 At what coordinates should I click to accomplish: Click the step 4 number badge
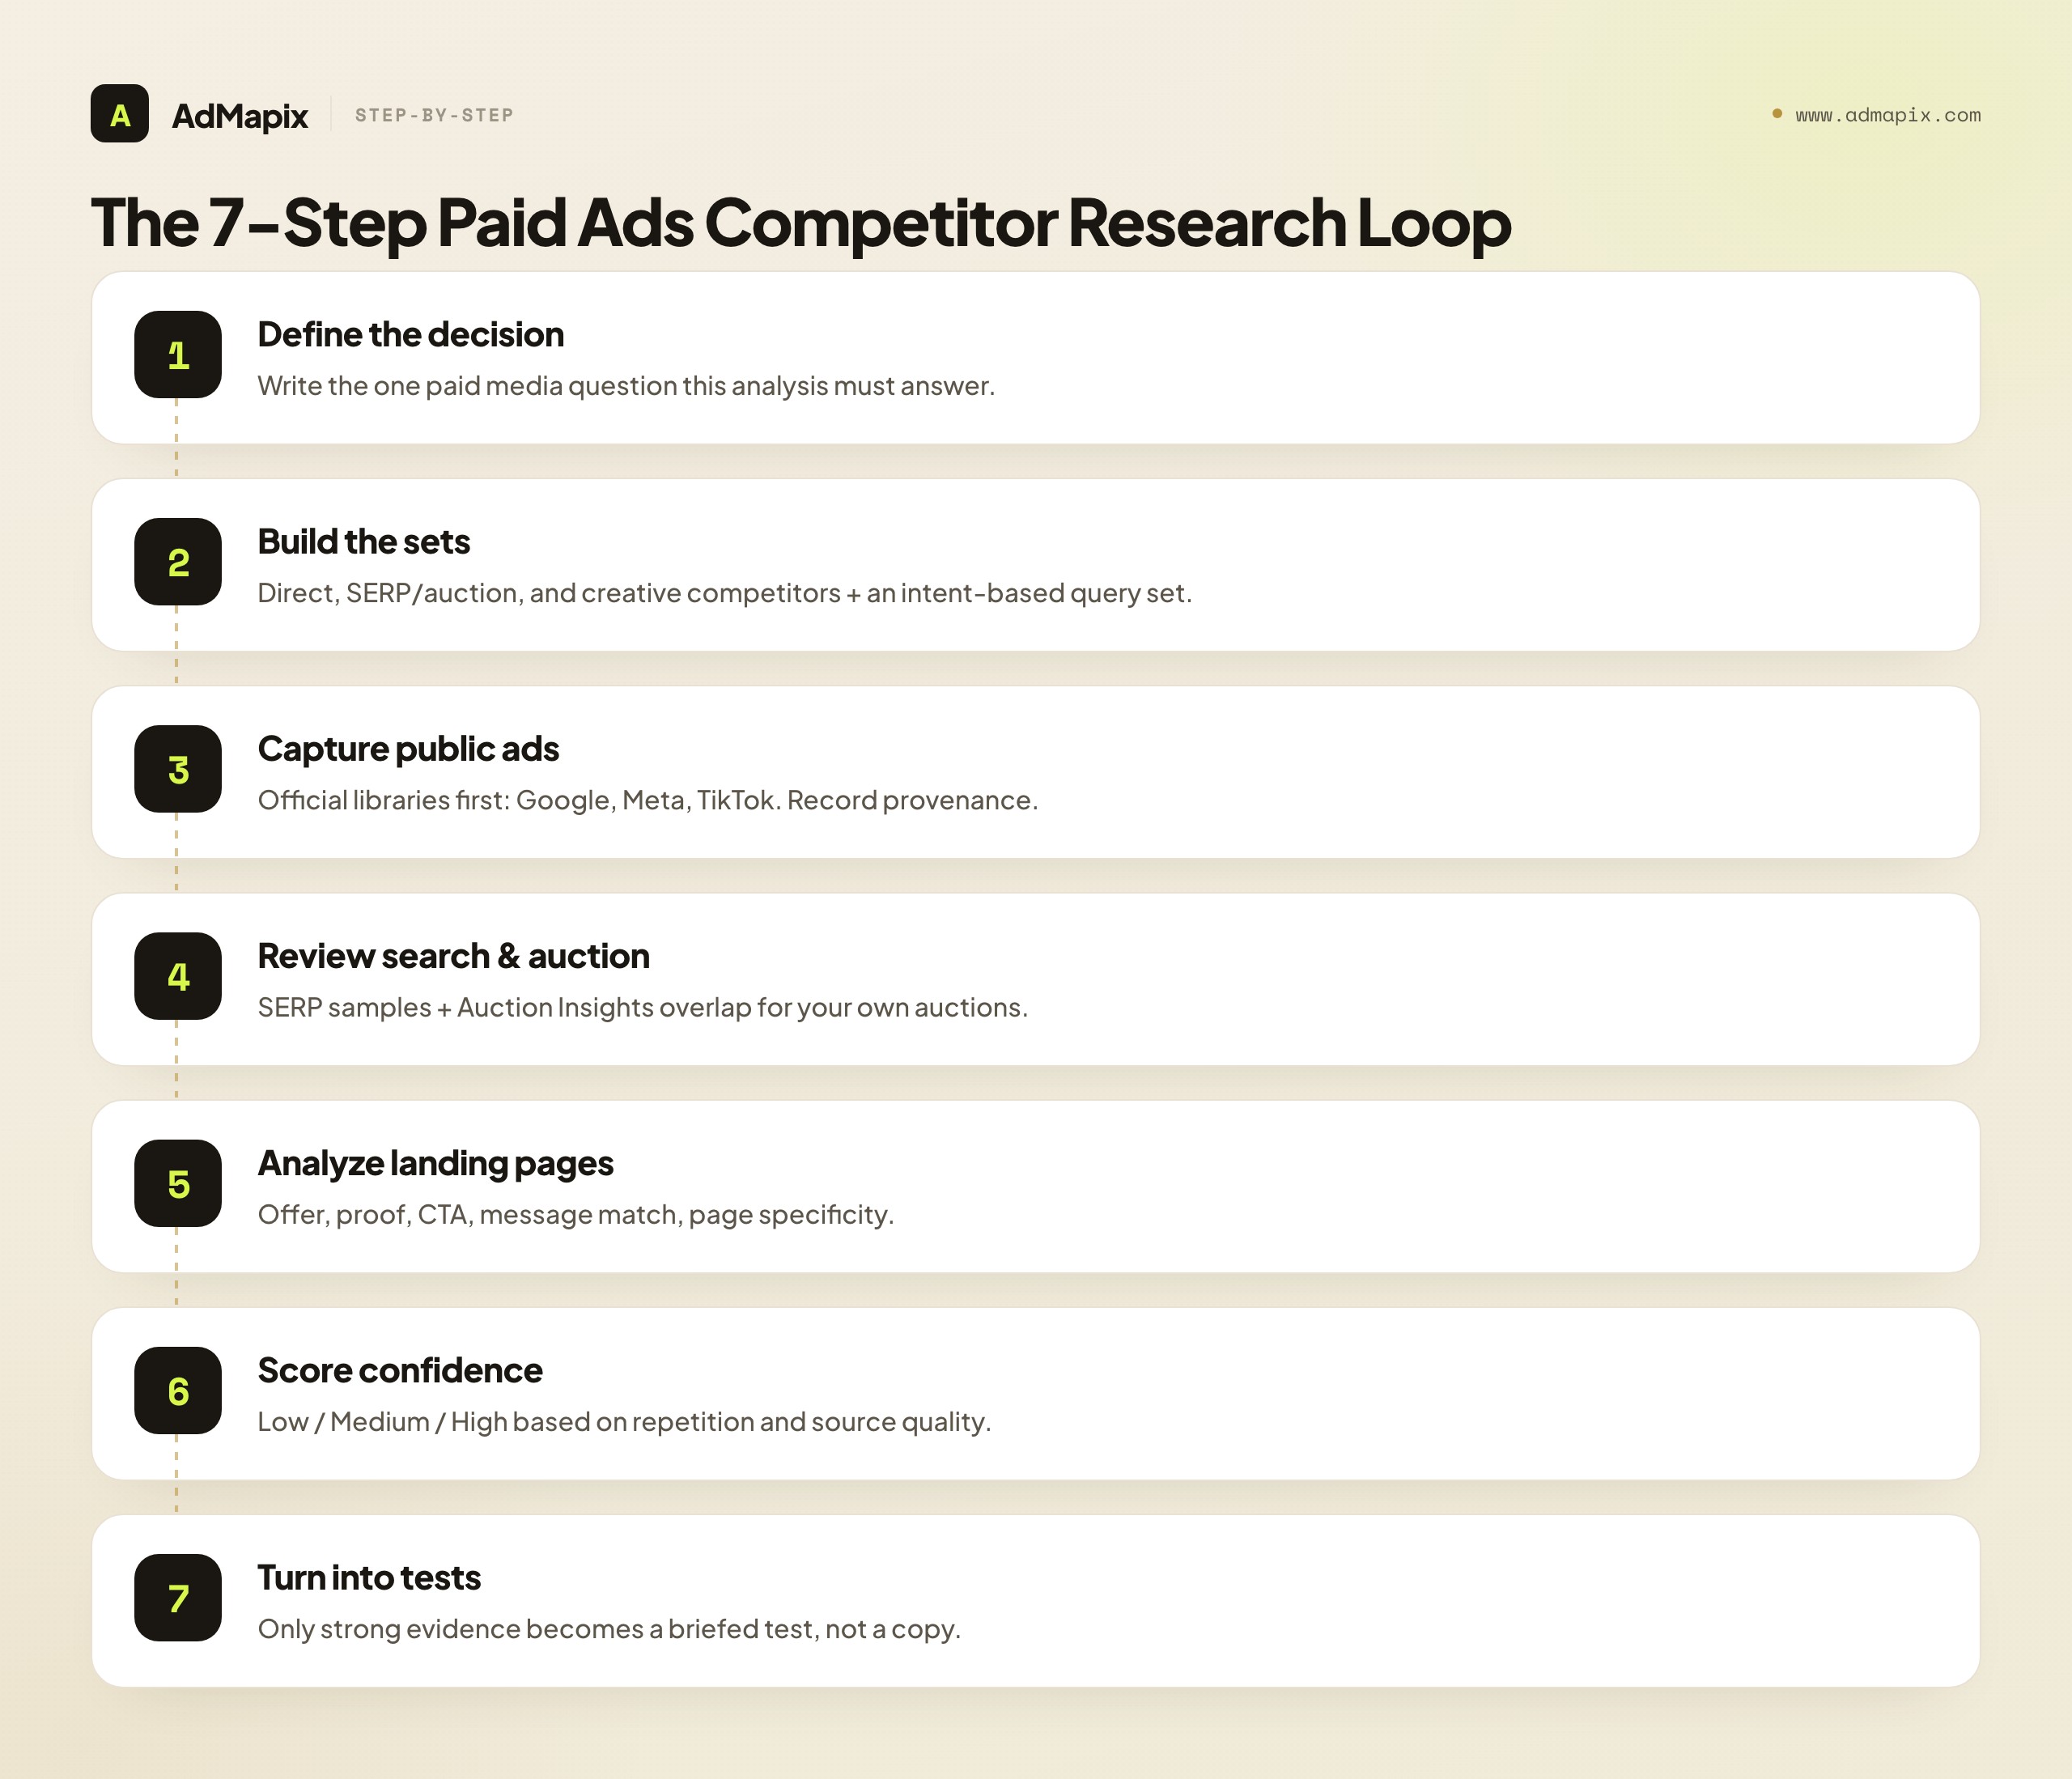pos(178,976)
